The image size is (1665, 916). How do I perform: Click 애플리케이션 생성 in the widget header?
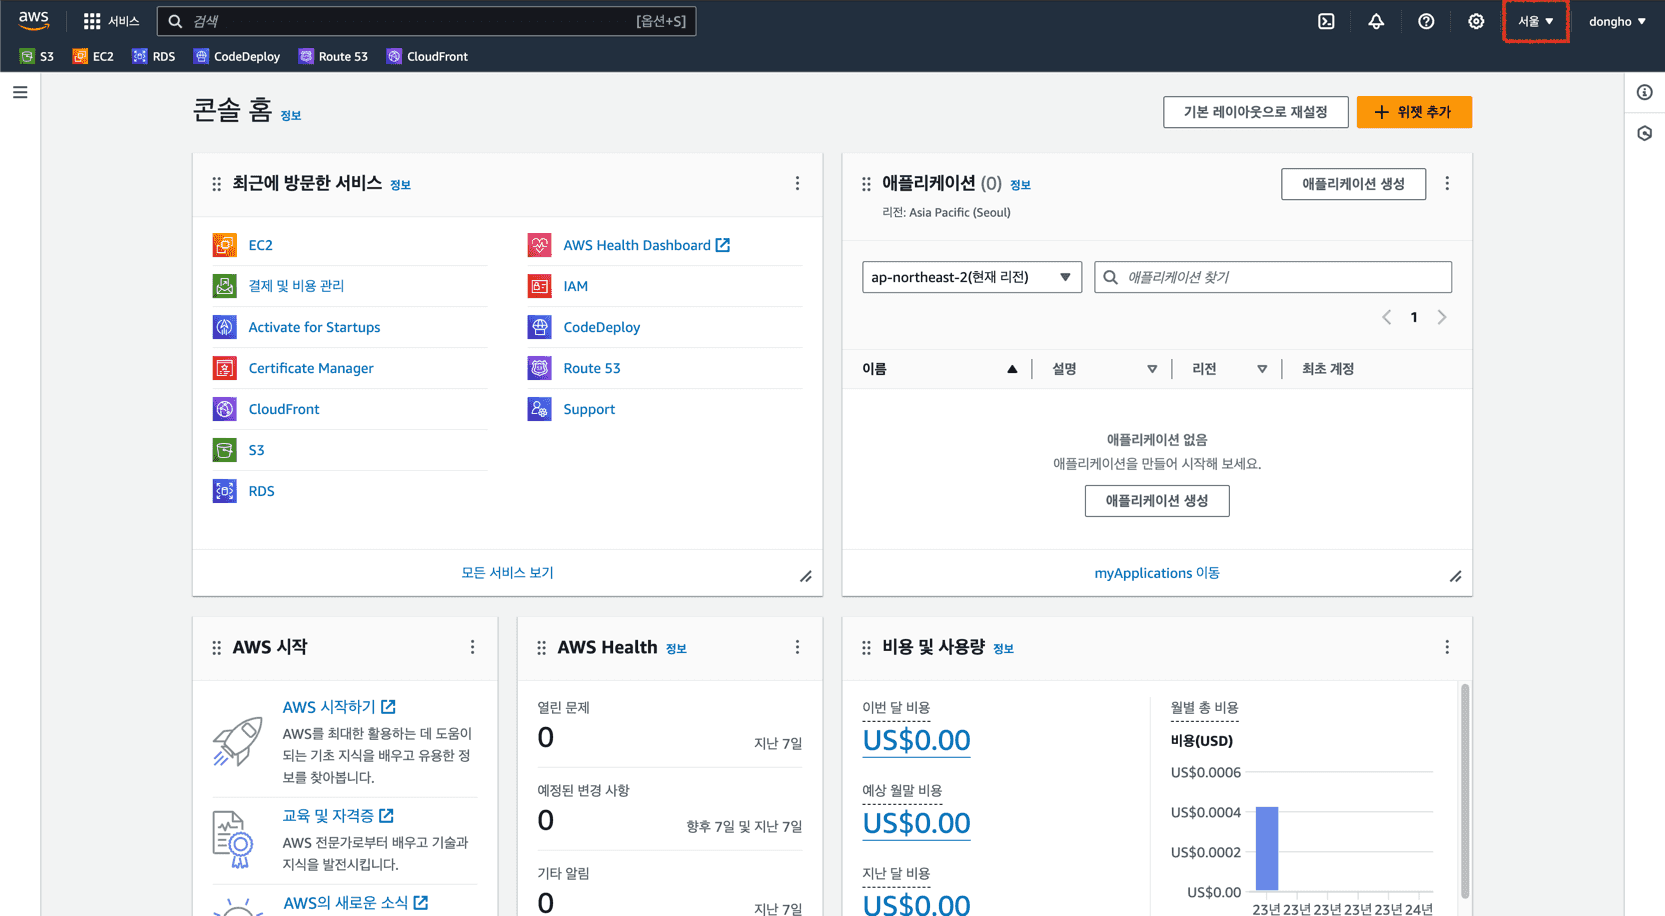1353,184
